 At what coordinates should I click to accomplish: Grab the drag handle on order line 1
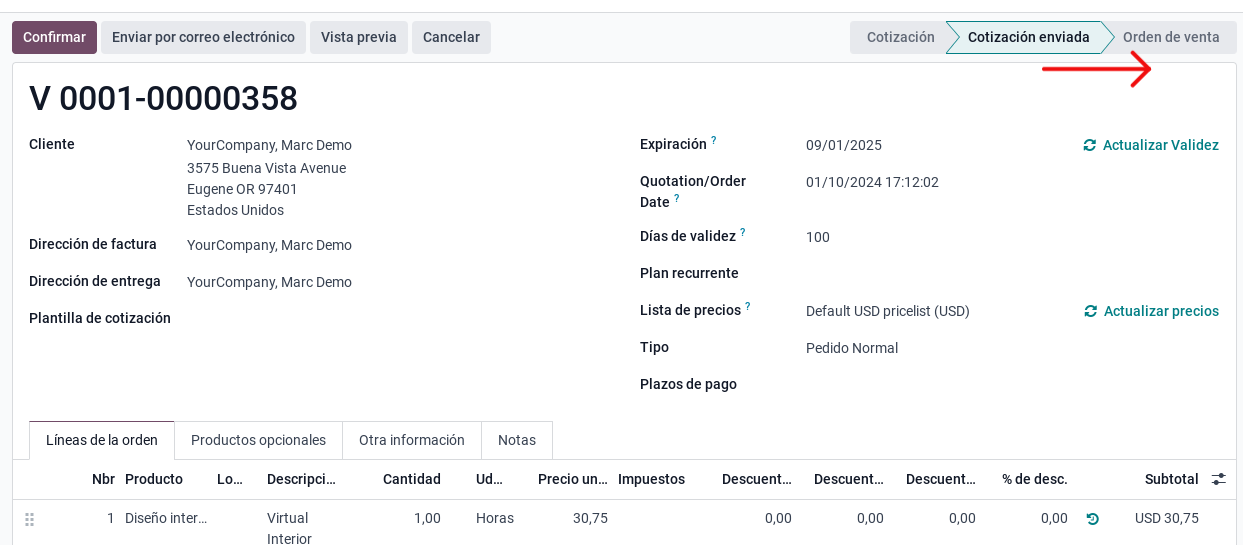tap(30, 518)
